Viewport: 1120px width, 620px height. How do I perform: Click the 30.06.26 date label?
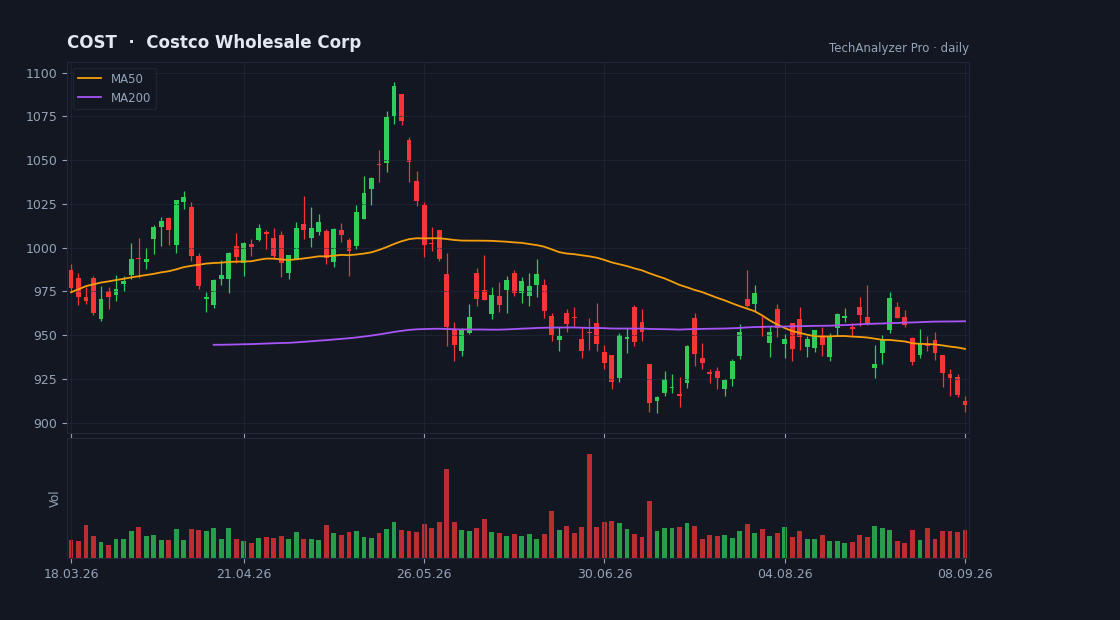point(605,574)
